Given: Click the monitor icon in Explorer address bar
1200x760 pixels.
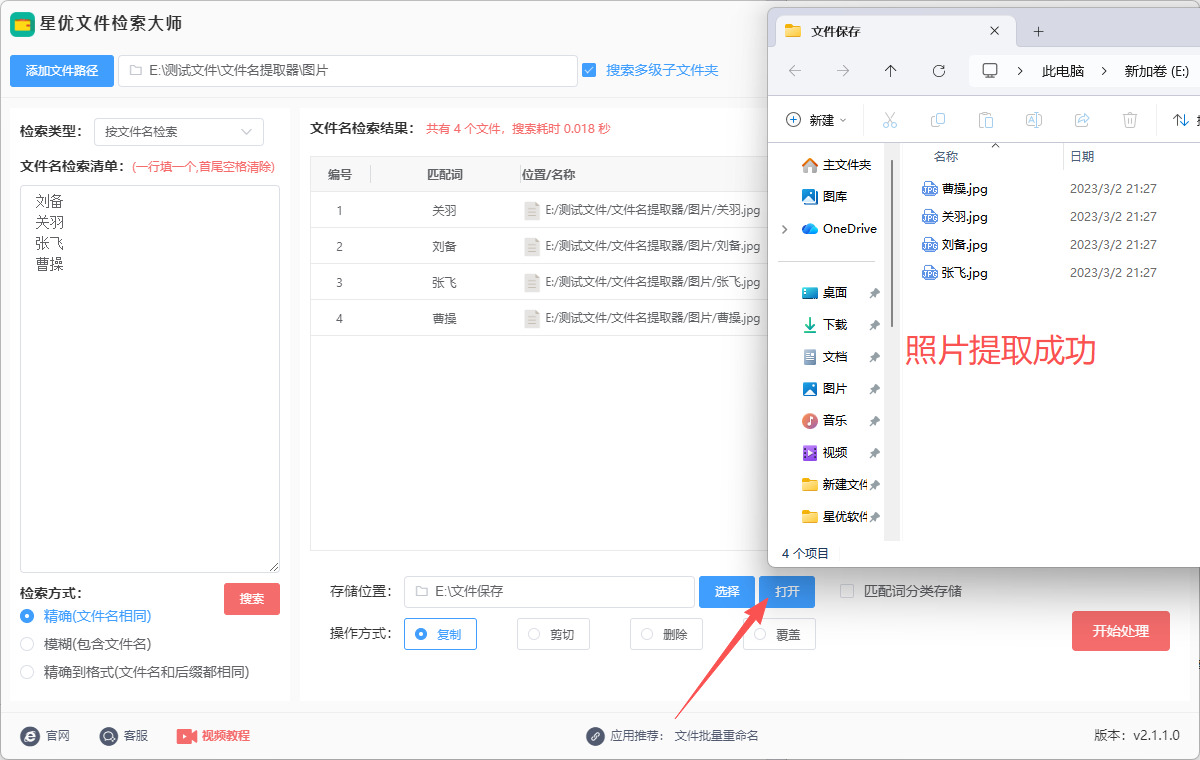Looking at the screenshot, I should [990, 71].
